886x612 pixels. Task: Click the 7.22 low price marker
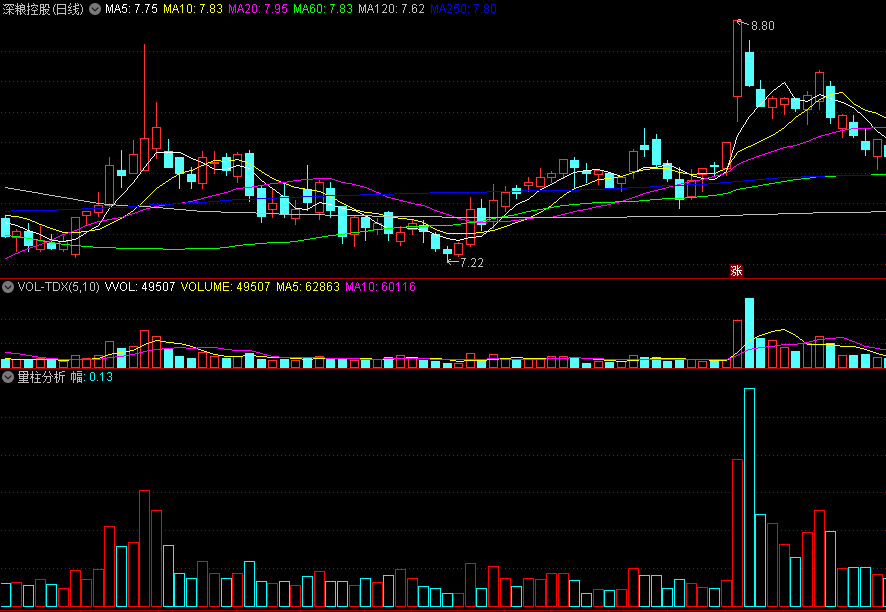tap(472, 263)
